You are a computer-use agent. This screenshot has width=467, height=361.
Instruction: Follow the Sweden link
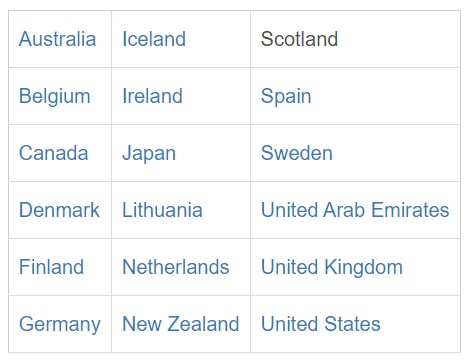click(297, 153)
